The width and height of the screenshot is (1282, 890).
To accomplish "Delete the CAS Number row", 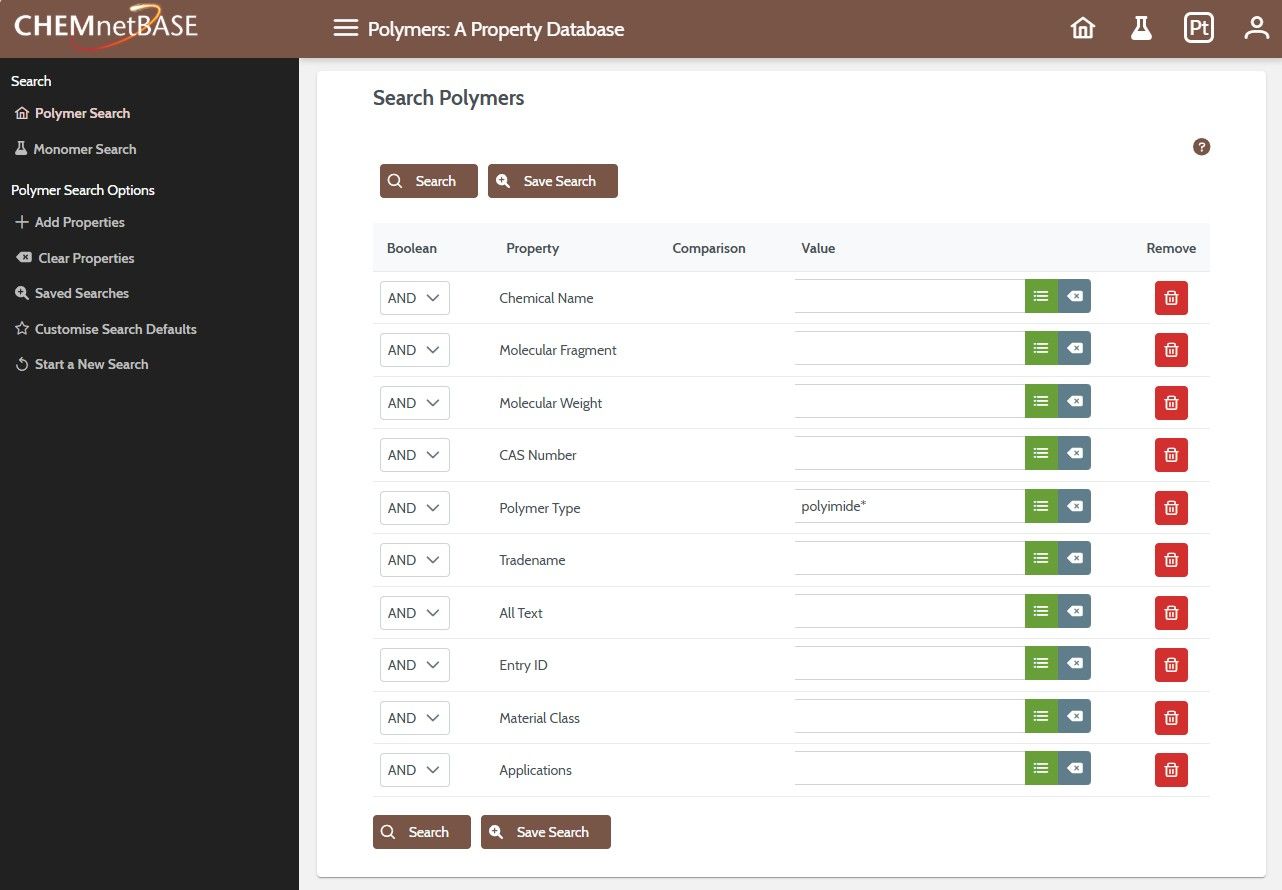I will (x=1171, y=455).
